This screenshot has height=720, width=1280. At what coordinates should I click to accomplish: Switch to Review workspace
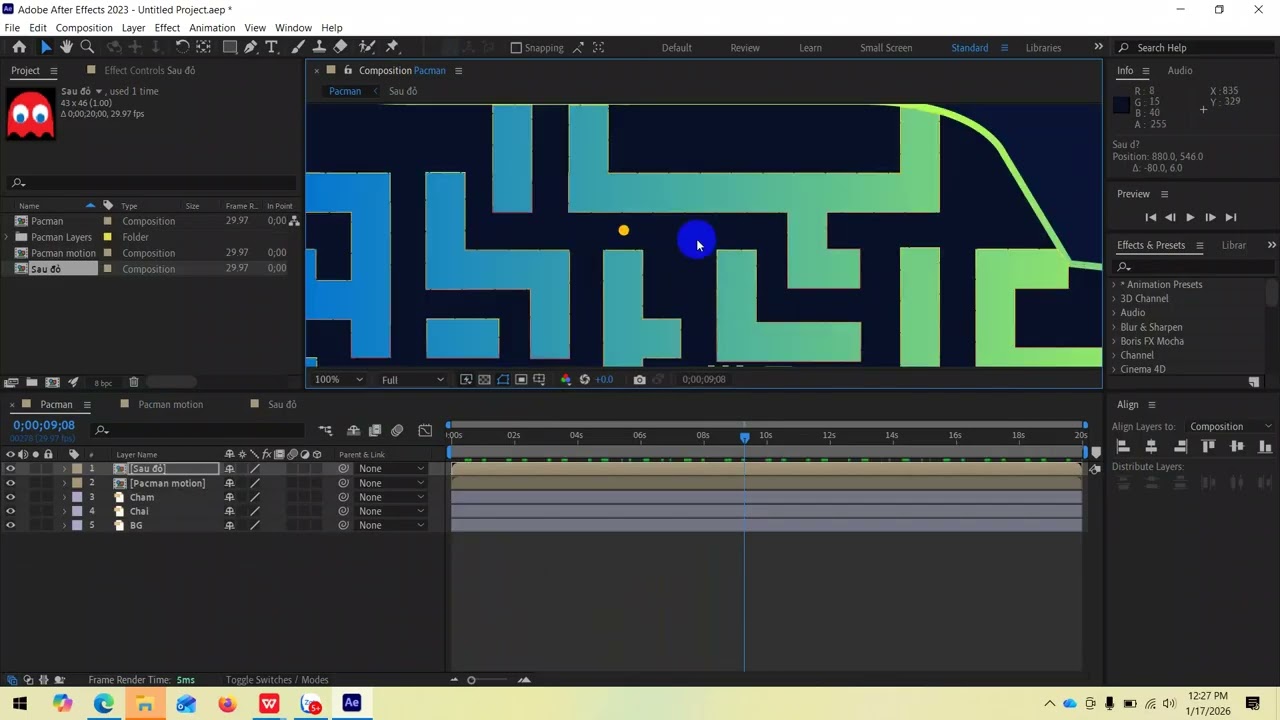[x=745, y=48]
